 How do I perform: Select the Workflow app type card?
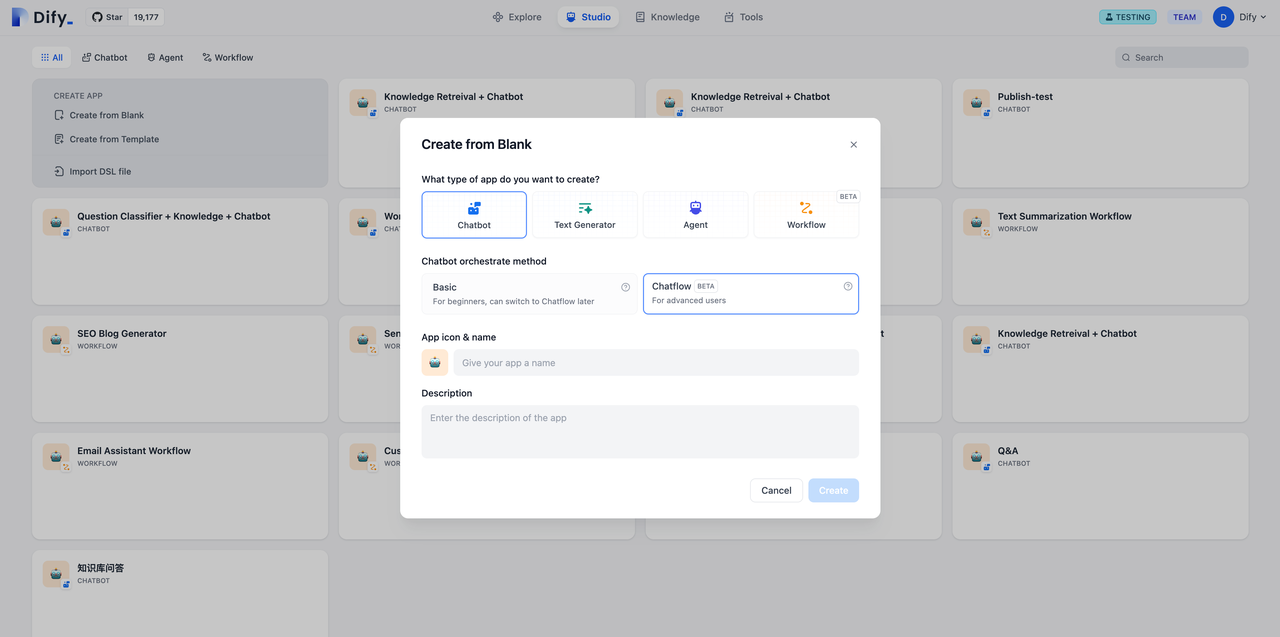click(806, 215)
